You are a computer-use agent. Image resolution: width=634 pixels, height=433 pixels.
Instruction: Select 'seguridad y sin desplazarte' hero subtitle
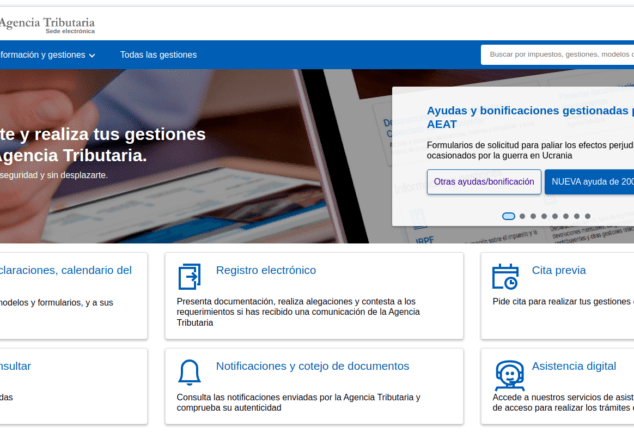coord(54,175)
